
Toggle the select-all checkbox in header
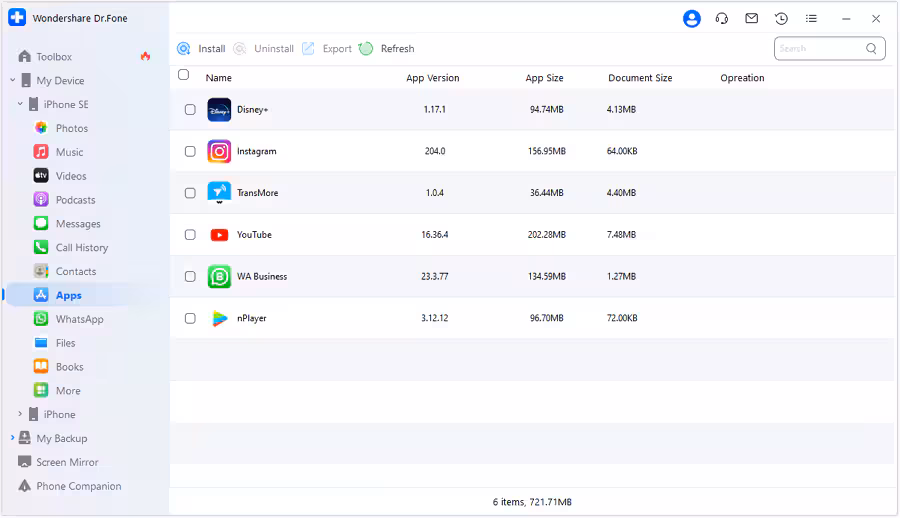click(184, 75)
